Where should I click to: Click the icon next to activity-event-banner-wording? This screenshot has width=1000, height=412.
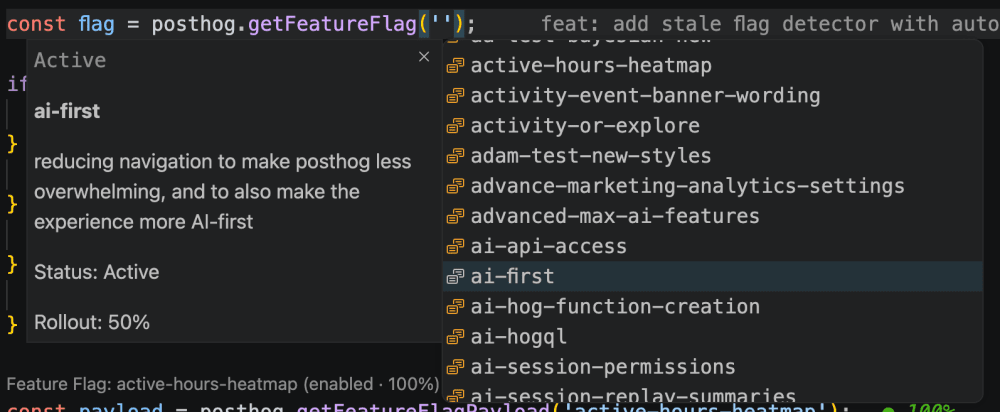coord(455,96)
